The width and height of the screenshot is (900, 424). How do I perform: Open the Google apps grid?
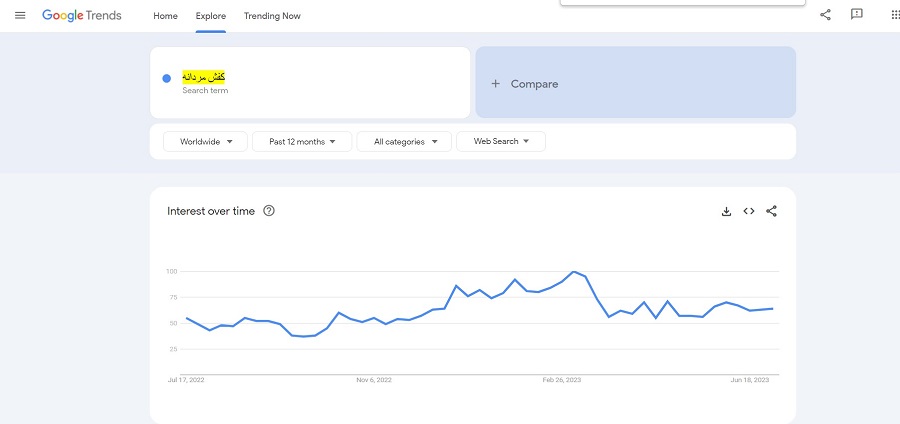tap(895, 15)
